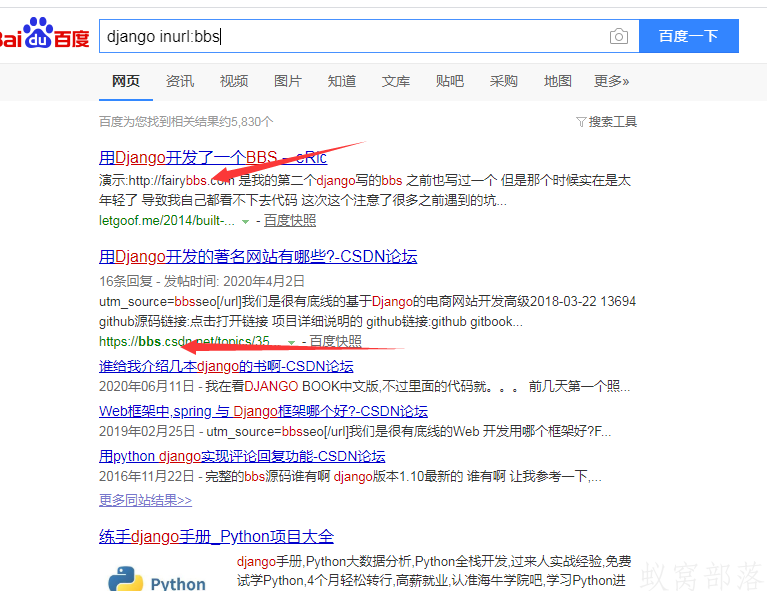Image resolution: width=767 pixels, height=591 pixels.
Task: Open 百度快照 for letgoof.me result
Action: (290, 221)
